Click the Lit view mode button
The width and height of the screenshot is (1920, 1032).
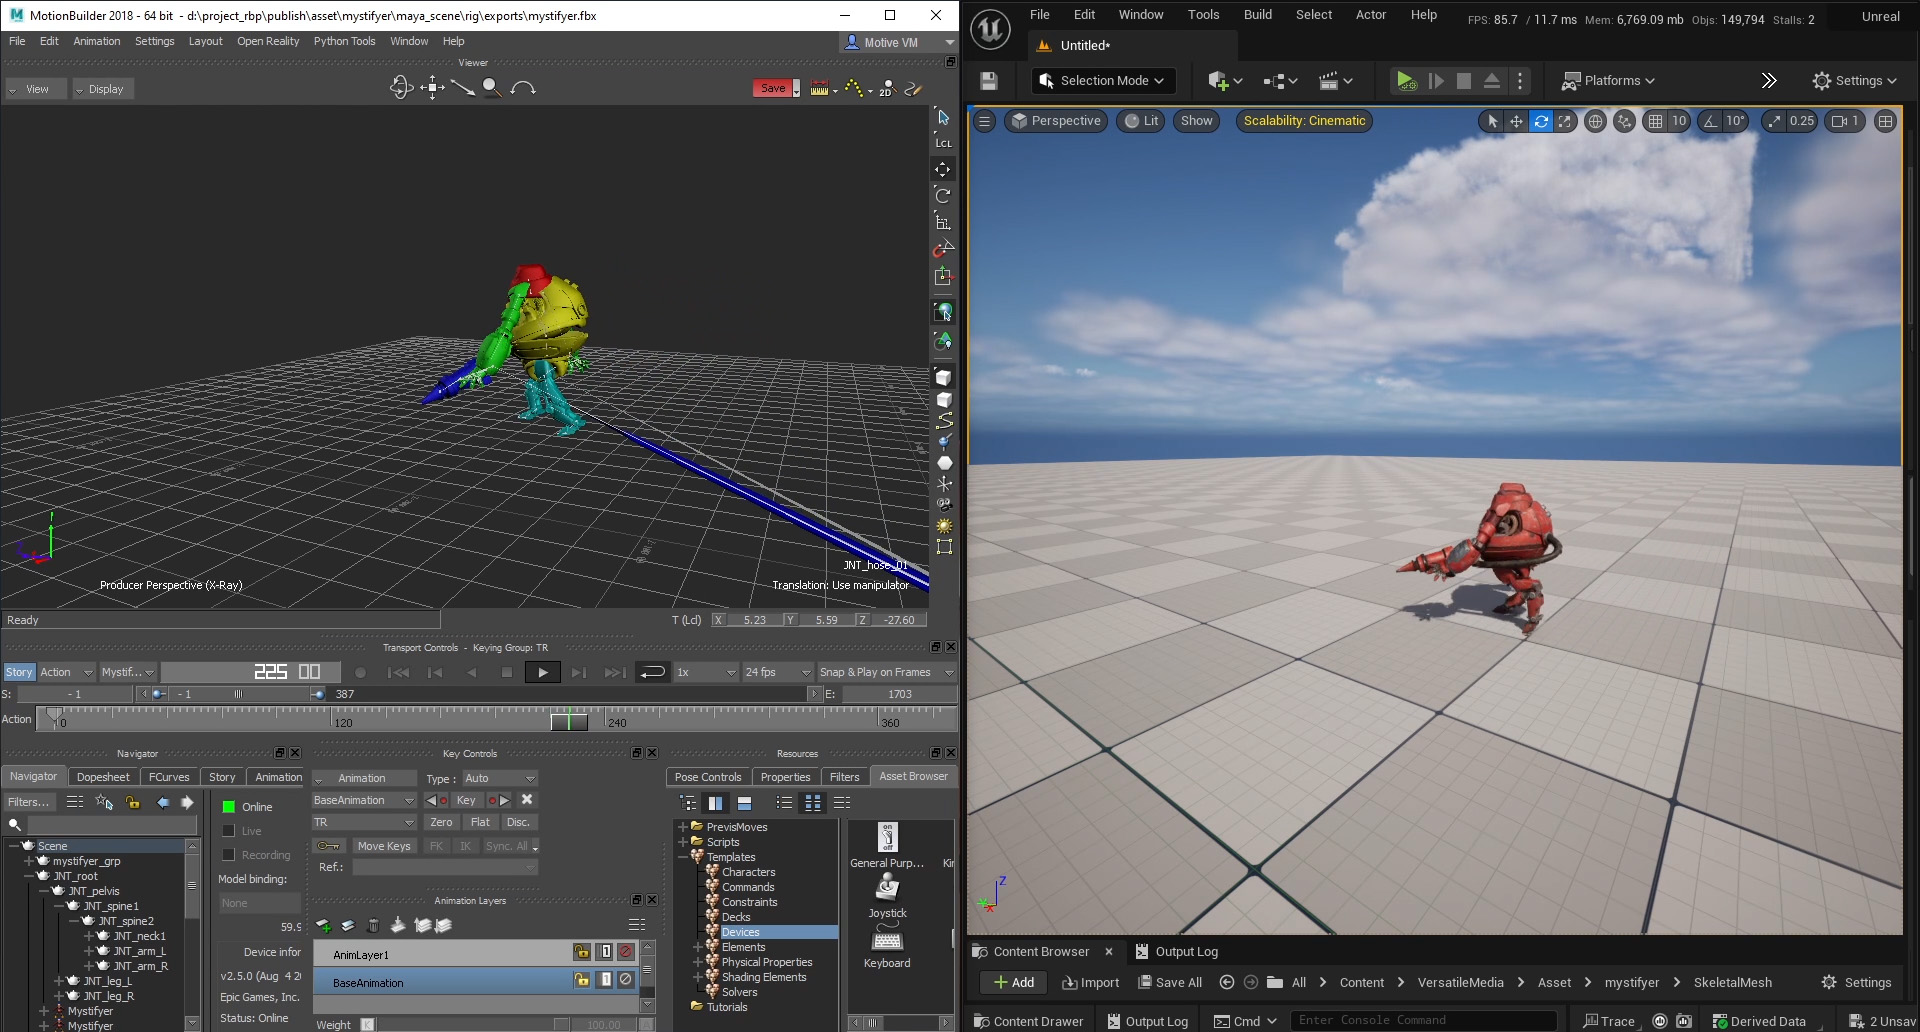coord(1141,121)
